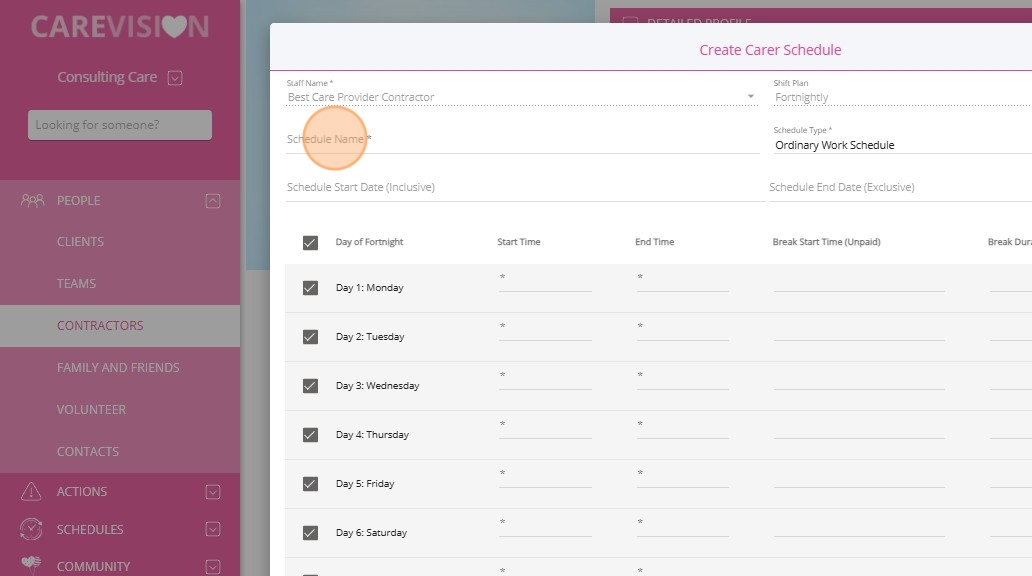
Task: Open Teams in the sidebar
Action: (x=76, y=284)
